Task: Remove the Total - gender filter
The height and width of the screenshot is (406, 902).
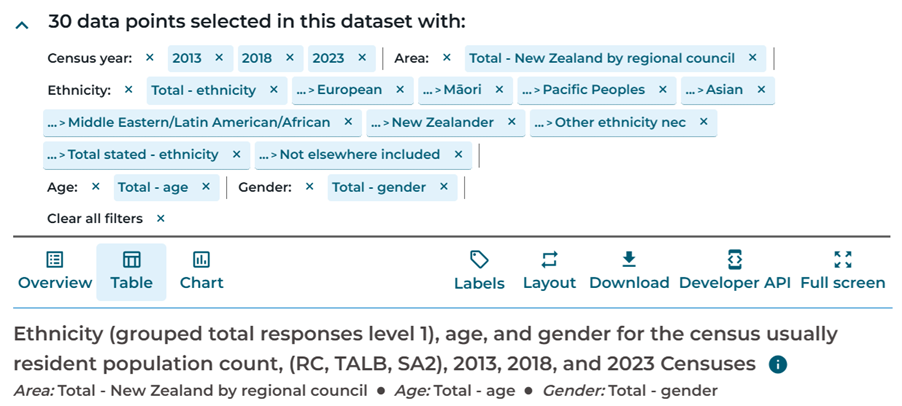Action: pyautogui.click(x=443, y=187)
